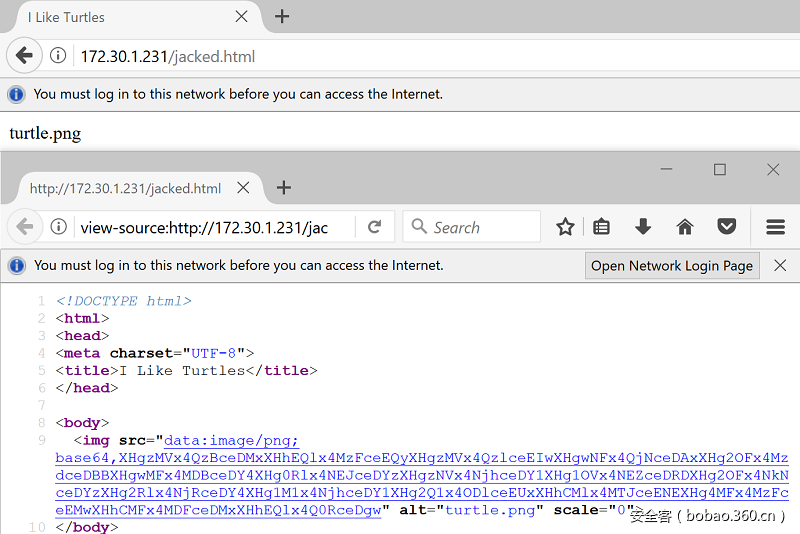Close the I Like Turtles tab
The width and height of the screenshot is (800, 534).
pyautogui.click(x=241, y=17)
